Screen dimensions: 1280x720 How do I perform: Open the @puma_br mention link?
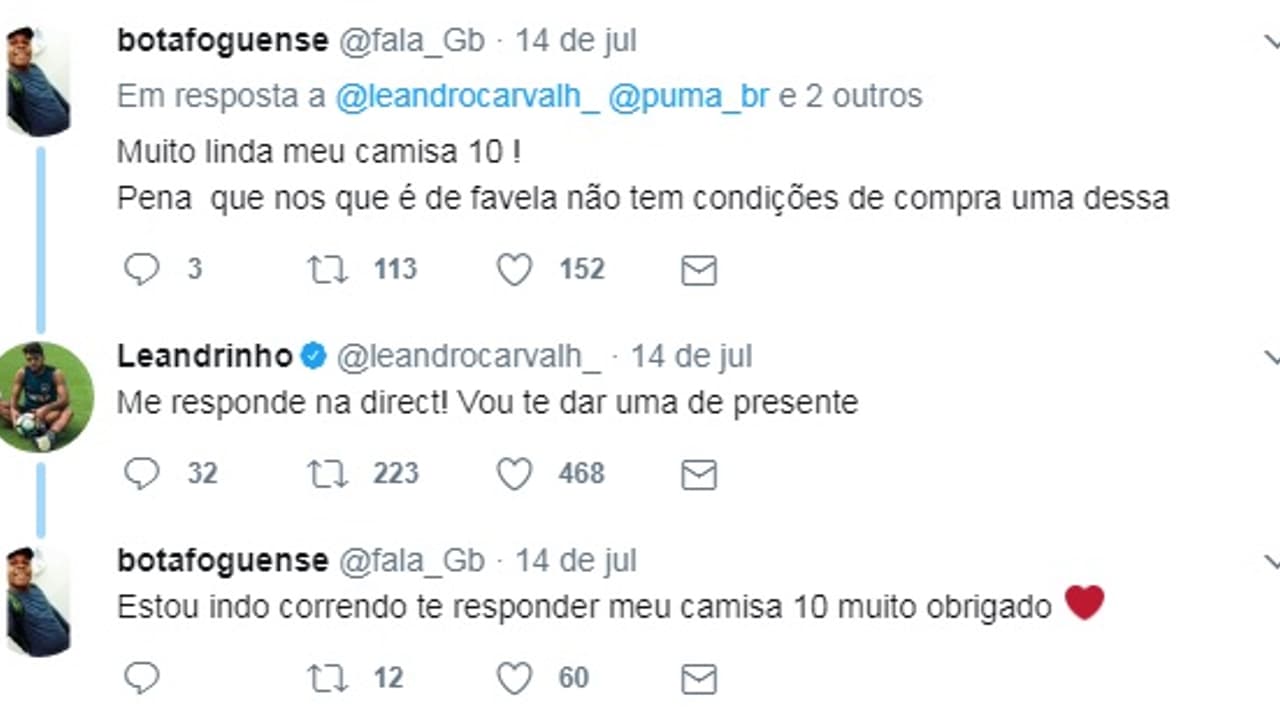point(688,96)
